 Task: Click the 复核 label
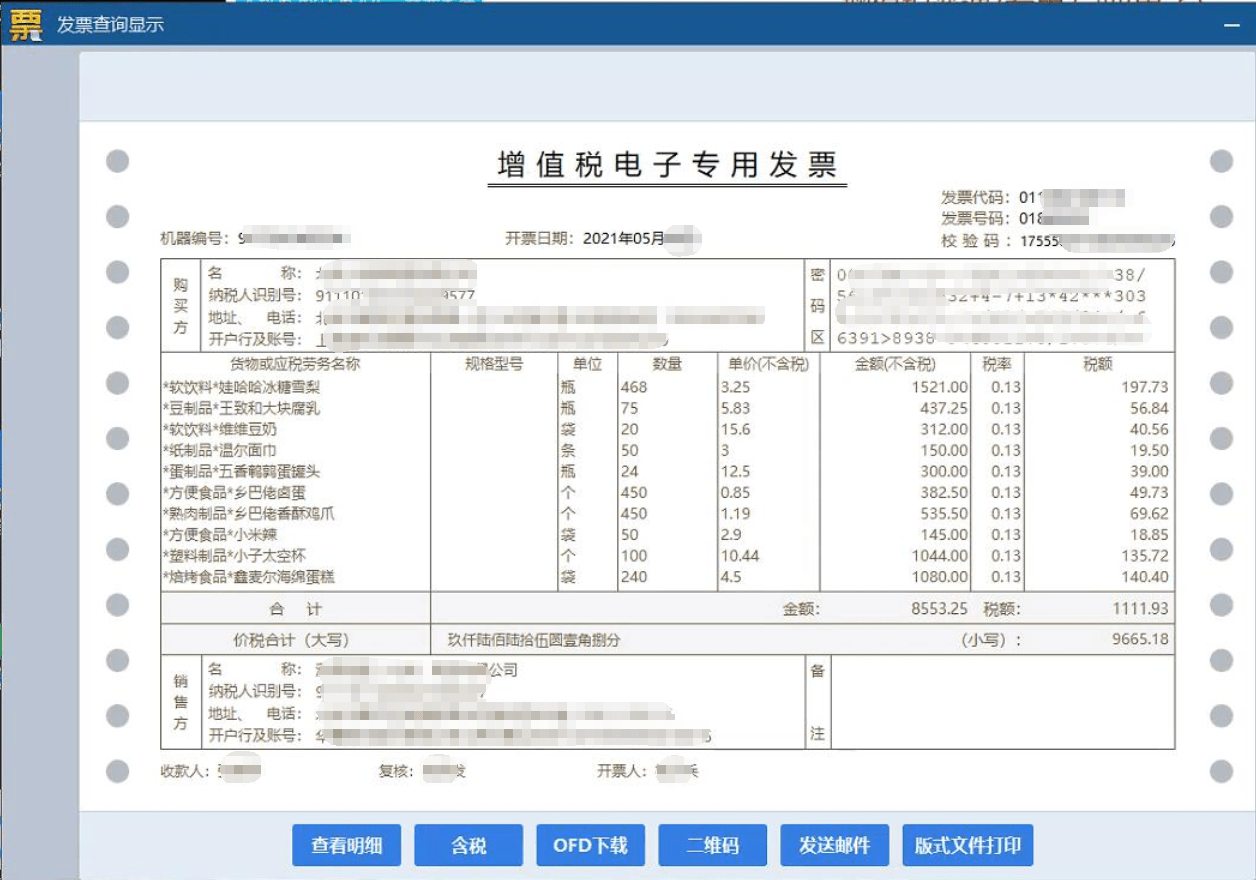[397, 771]
